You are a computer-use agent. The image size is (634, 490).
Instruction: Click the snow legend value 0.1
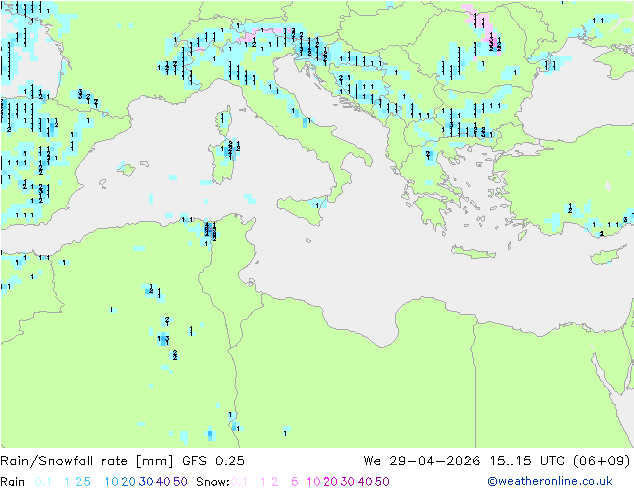pyautogui.click(x=239, y=482)
